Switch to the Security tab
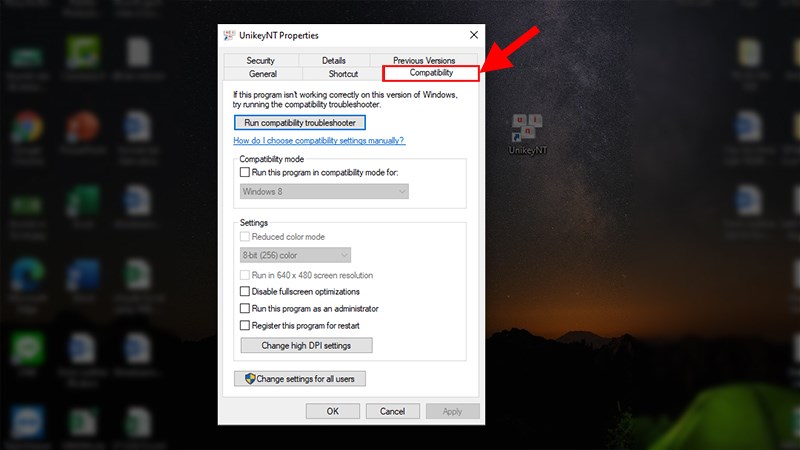This screenshot has height=450, width=800. (261, 60)
